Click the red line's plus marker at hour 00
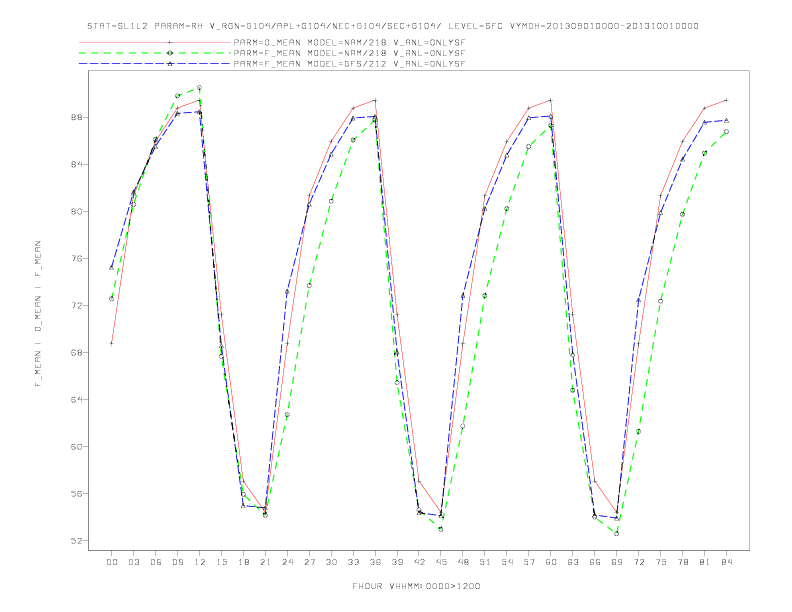The width and height of the screenshot is (792, 612). pyautogui.click(x=112, y=343)
